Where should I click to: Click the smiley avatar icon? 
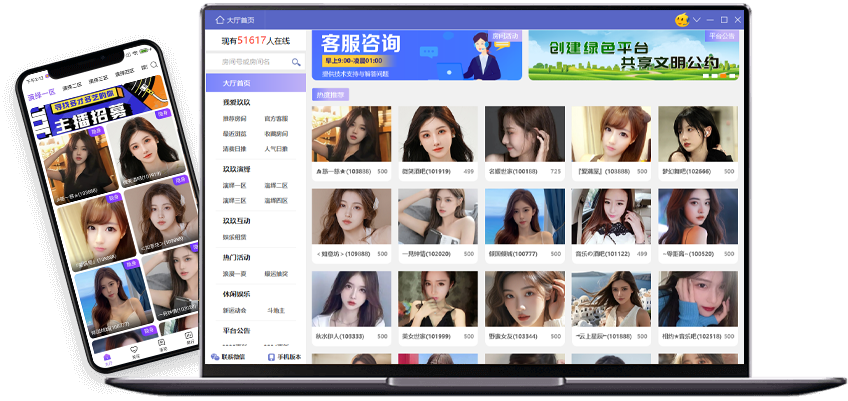[681, 19]
